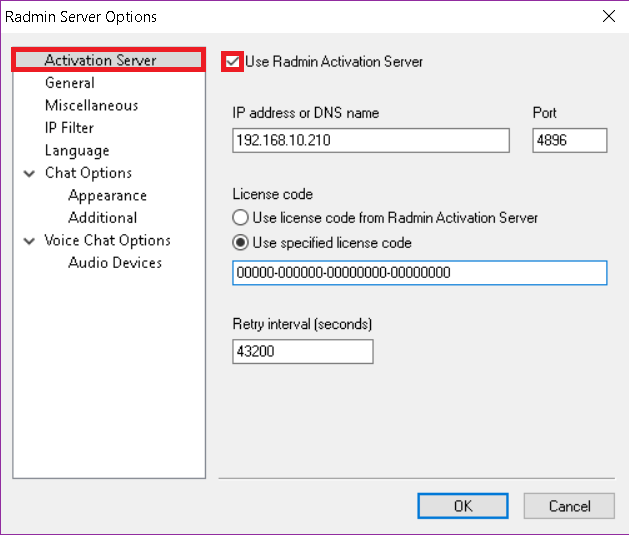Click the Retry interval seconds field
Viewport: 629px width, 535px height.
pyautogui.click(x=302, y=351)
